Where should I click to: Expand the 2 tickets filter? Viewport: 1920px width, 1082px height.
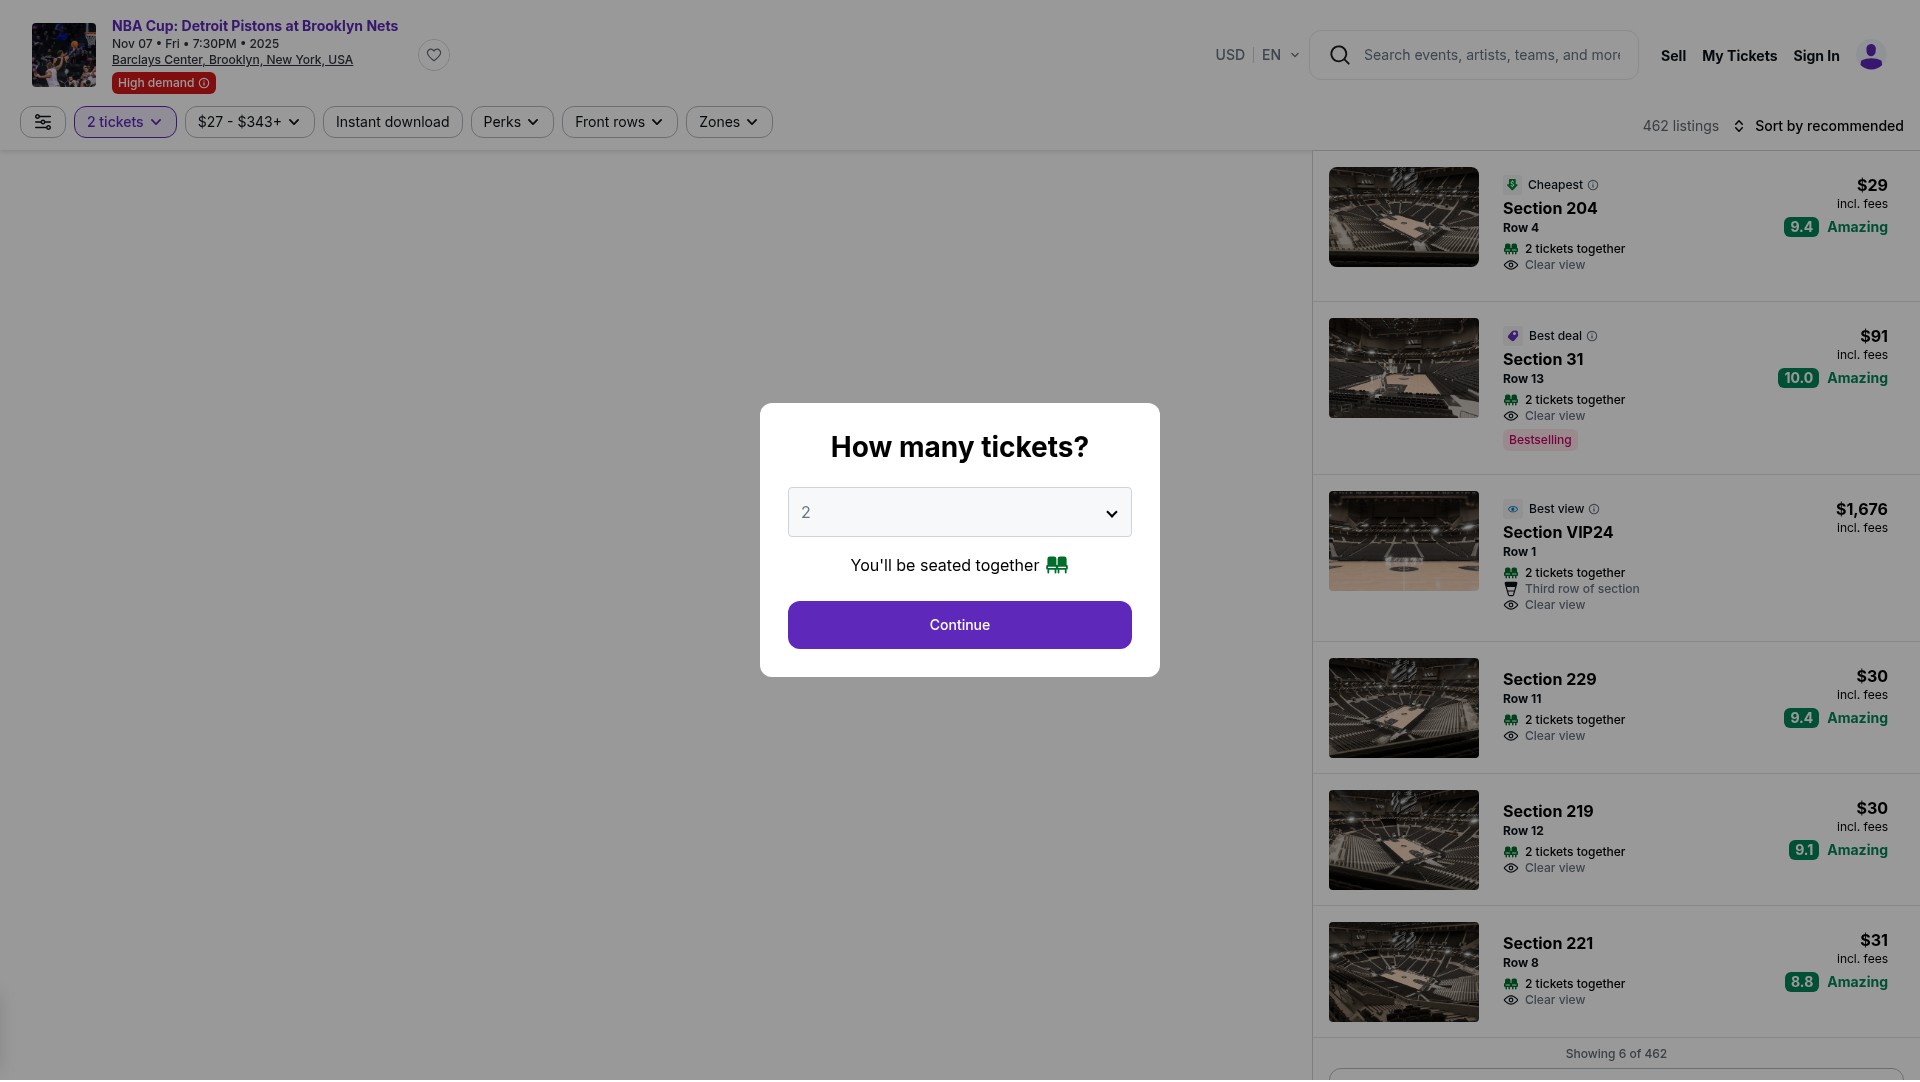click(x=125, y=122)
